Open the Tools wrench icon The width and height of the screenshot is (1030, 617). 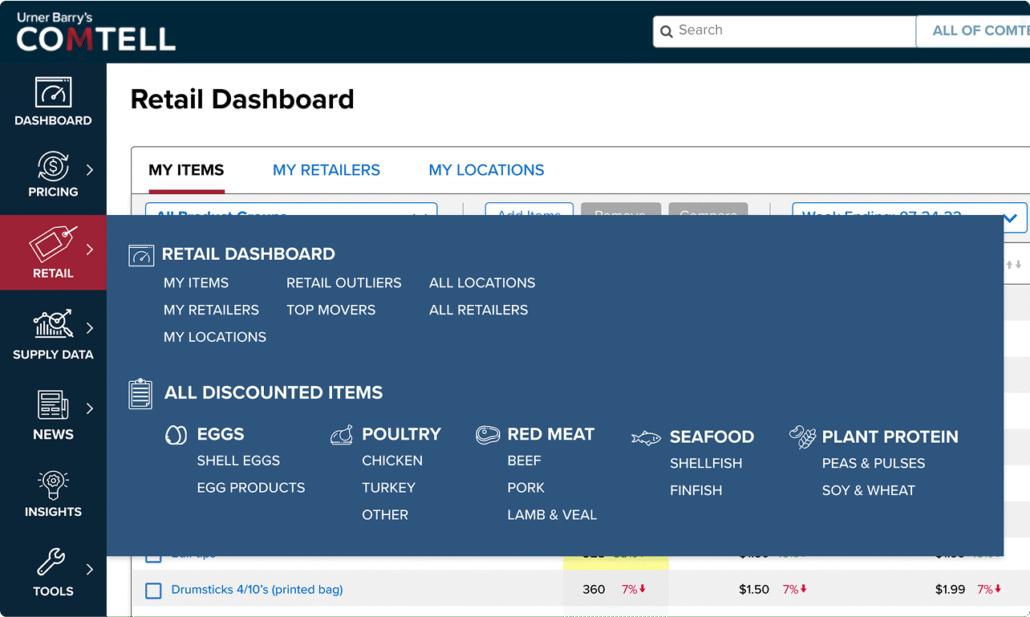(51, 562)
